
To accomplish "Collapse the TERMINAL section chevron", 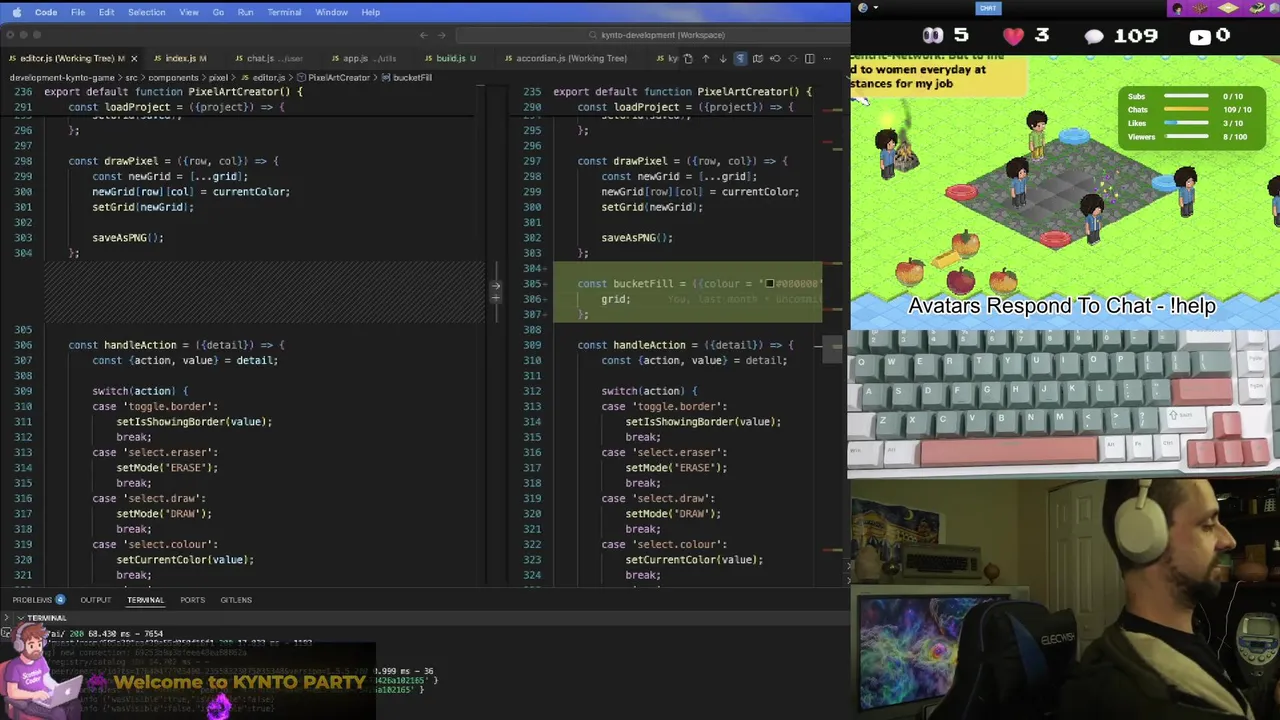I will point(19,618).
